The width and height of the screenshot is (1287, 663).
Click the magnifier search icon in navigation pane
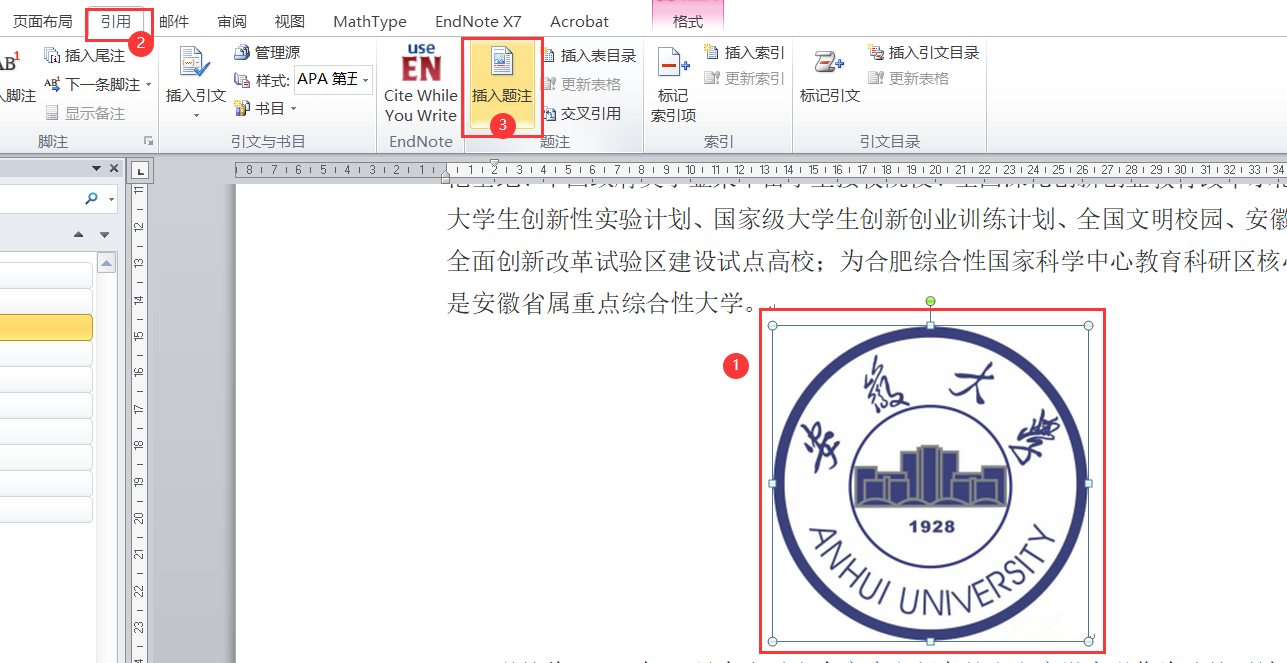point(91,199)
